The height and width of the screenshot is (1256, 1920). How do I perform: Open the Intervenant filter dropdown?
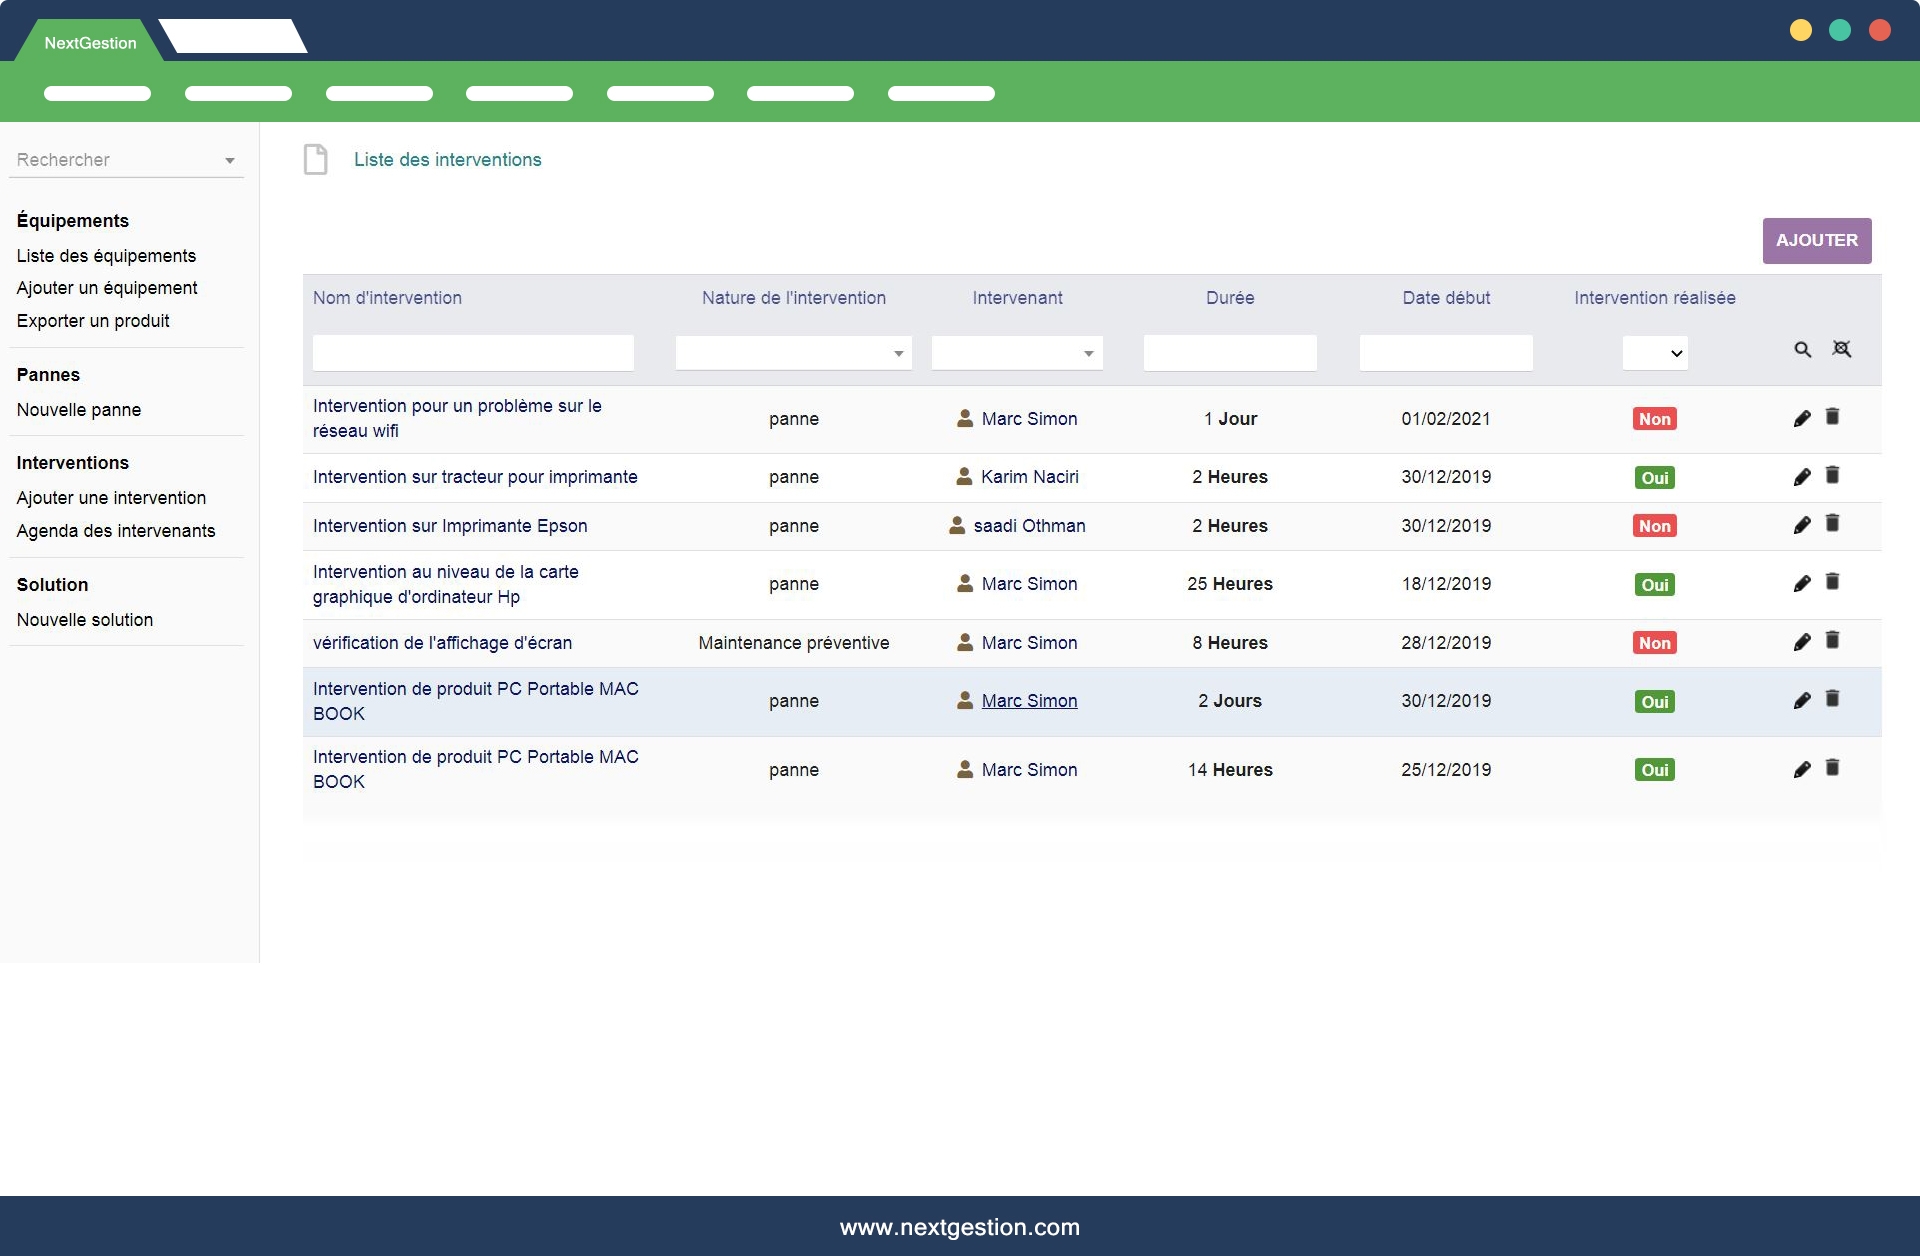[x=1017, y=353]
